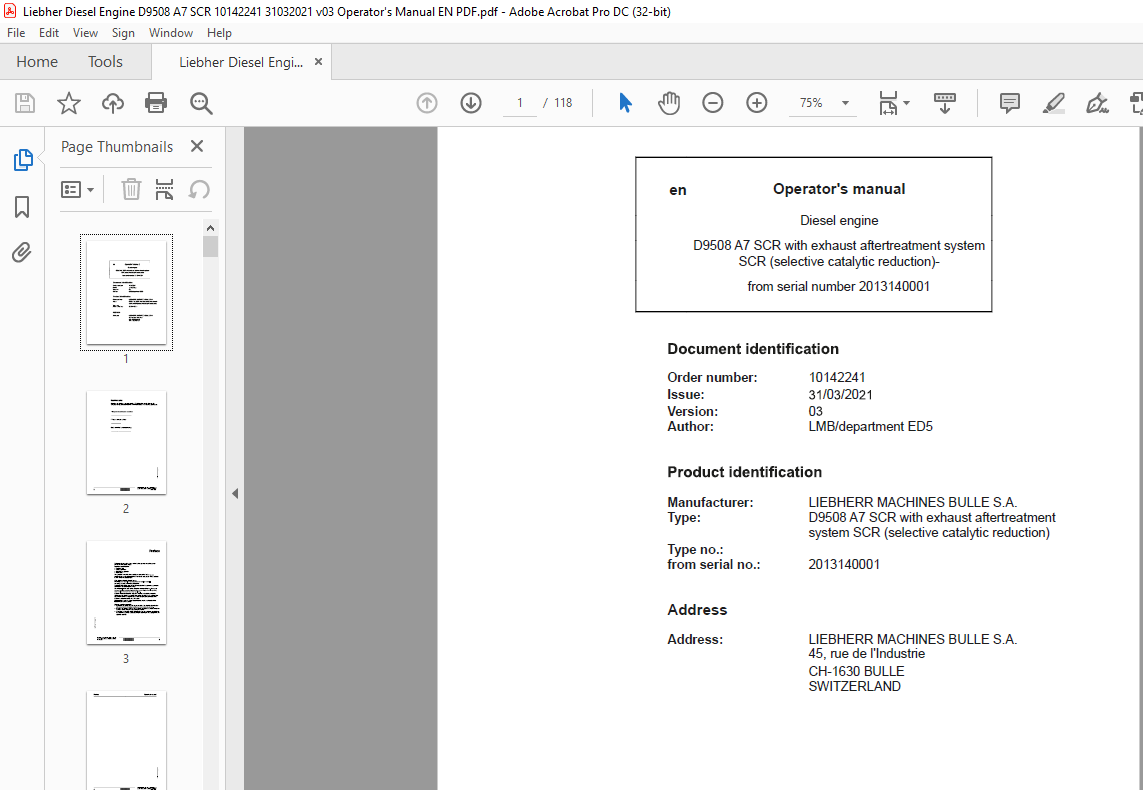Screen dimensions: 1143x790
Task: Select the arrow selection tool
Action: tap(625, 103)
